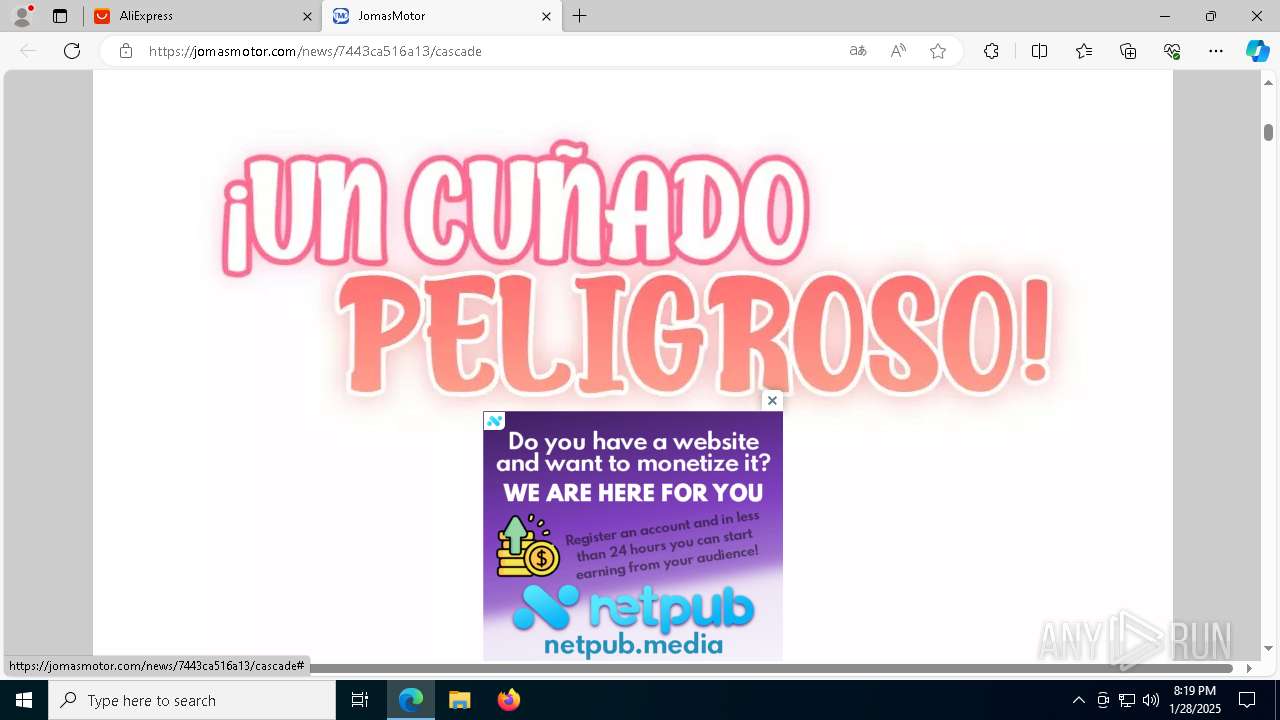This screenshot has height=720, width=1280.
Task: Click the Un Cuñado Peligroso title image
Action: [x=638, y=268]
